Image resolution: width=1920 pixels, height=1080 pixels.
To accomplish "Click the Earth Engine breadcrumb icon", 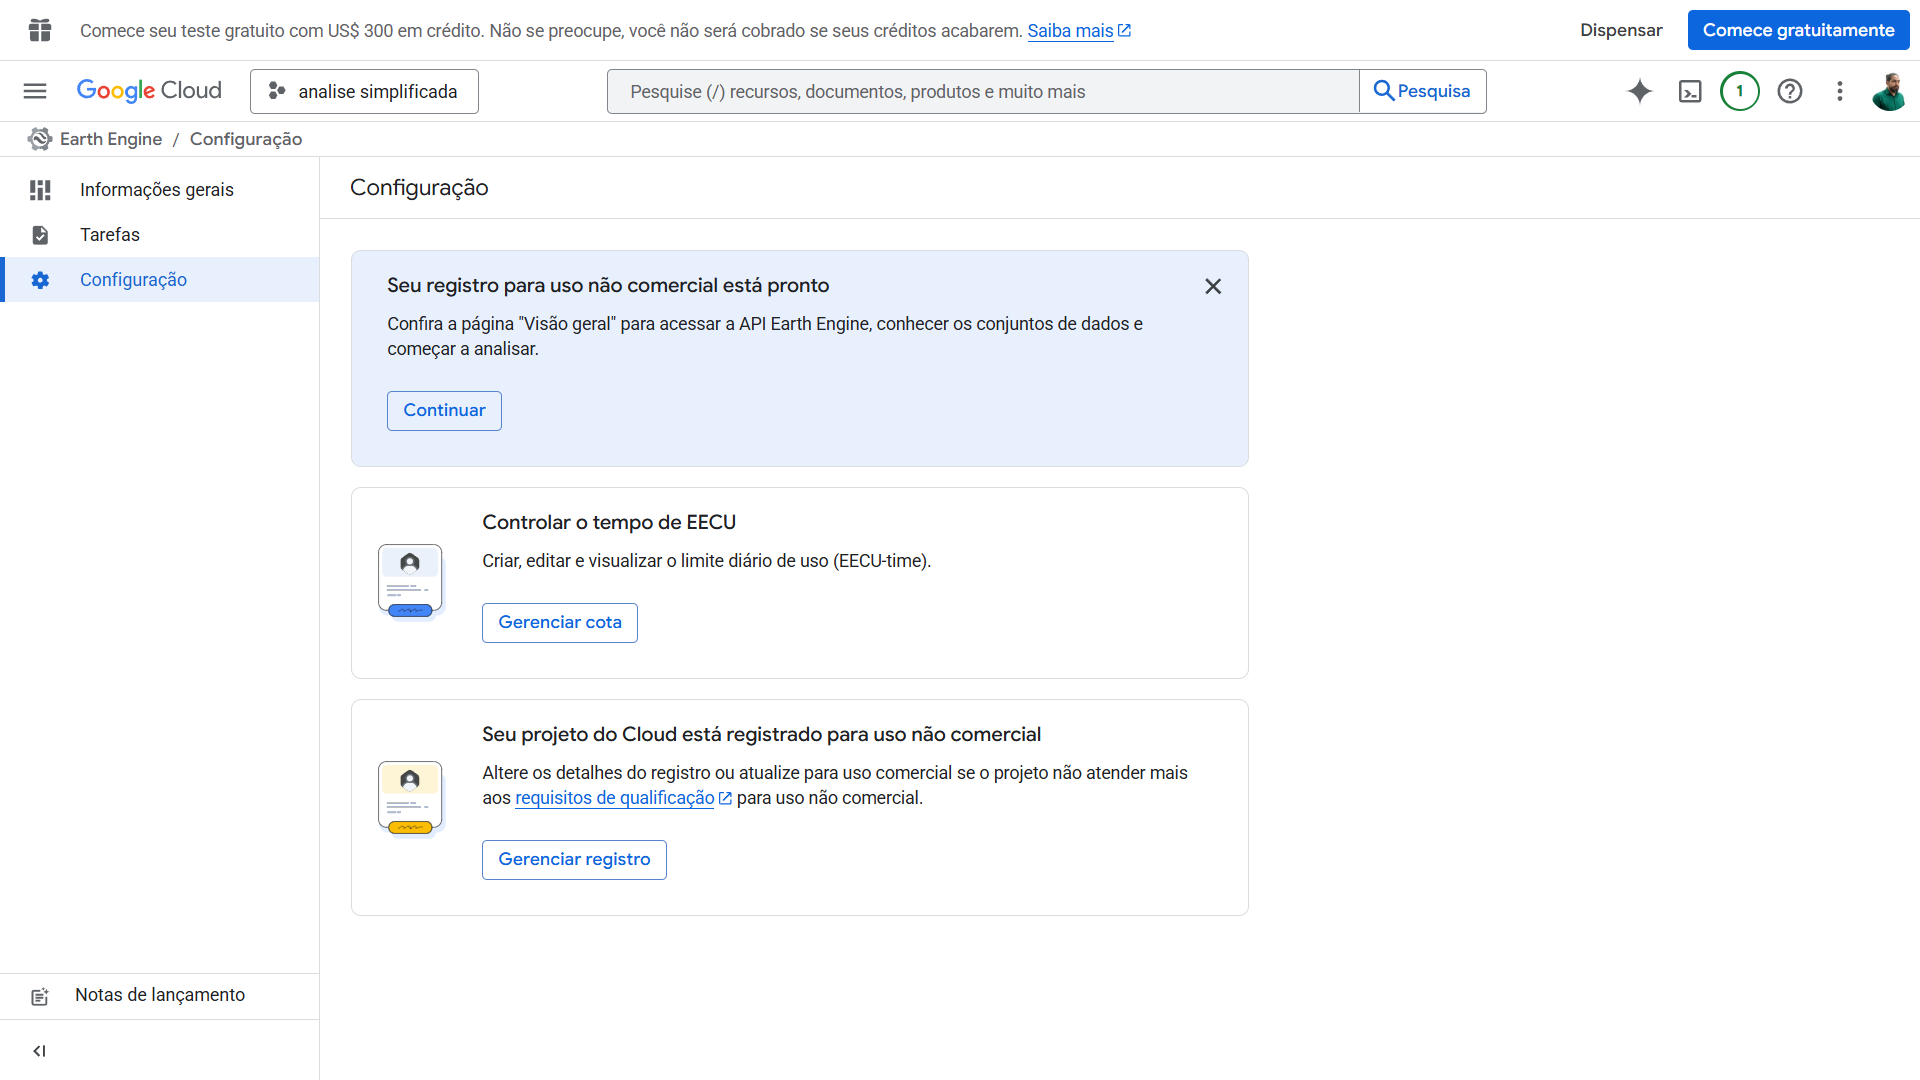I will coord(39,139).
